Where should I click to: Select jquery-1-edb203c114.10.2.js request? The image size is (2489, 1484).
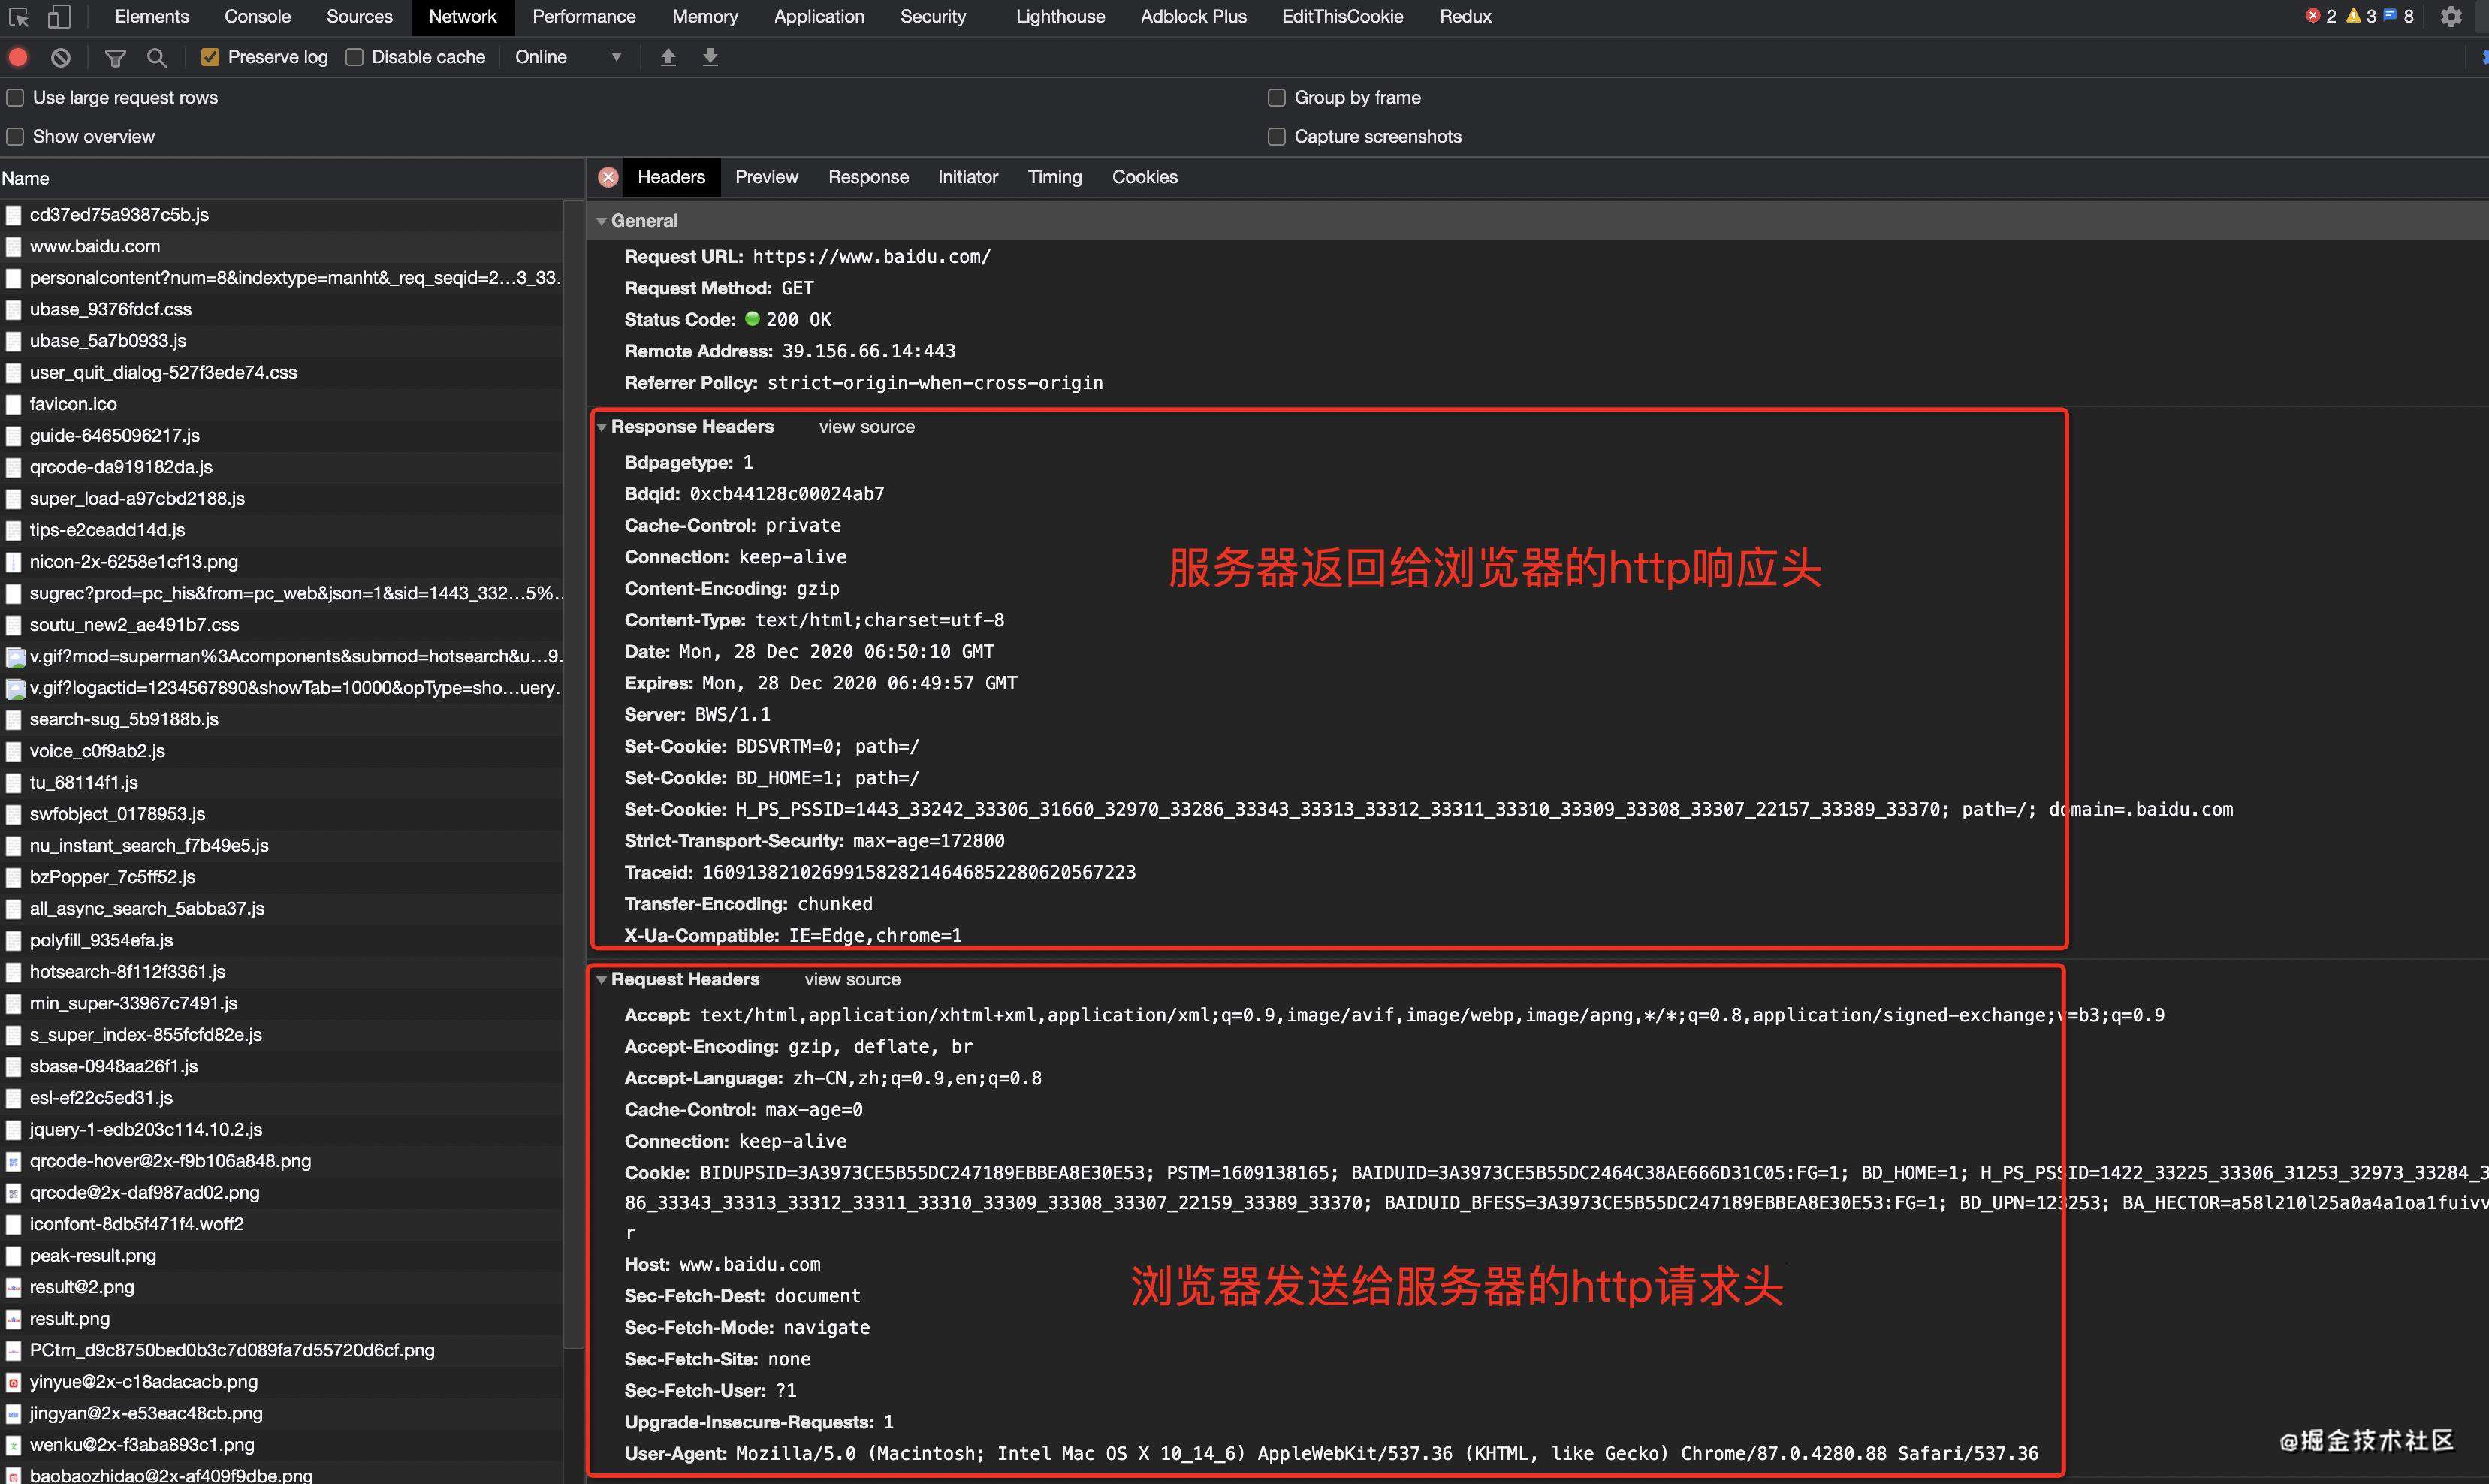click(282, 1129)
